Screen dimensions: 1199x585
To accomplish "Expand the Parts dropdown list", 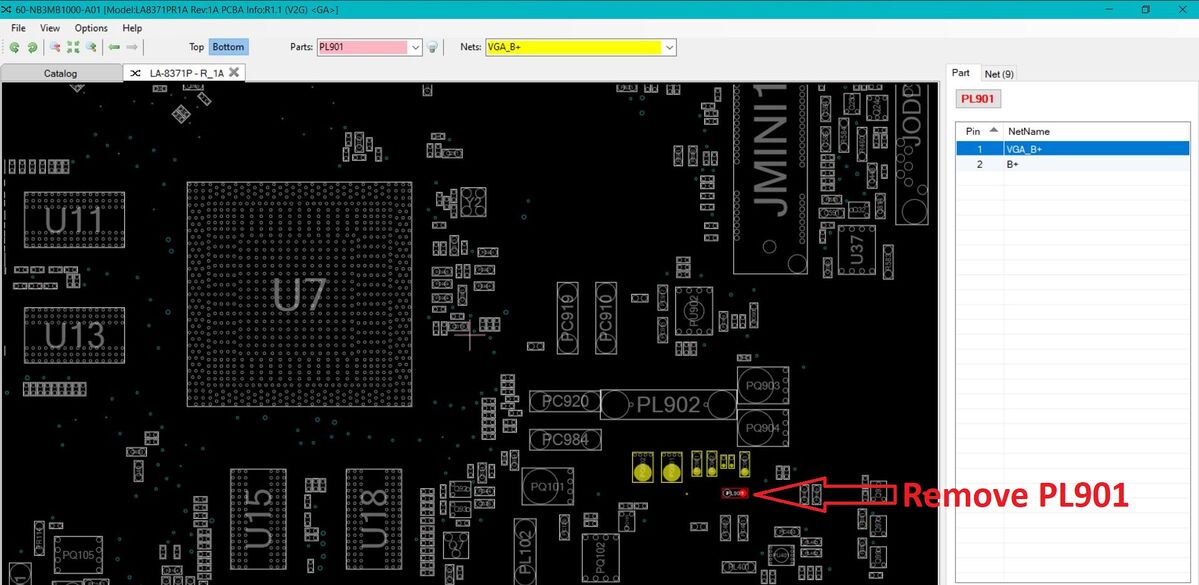I will [415, 47].
